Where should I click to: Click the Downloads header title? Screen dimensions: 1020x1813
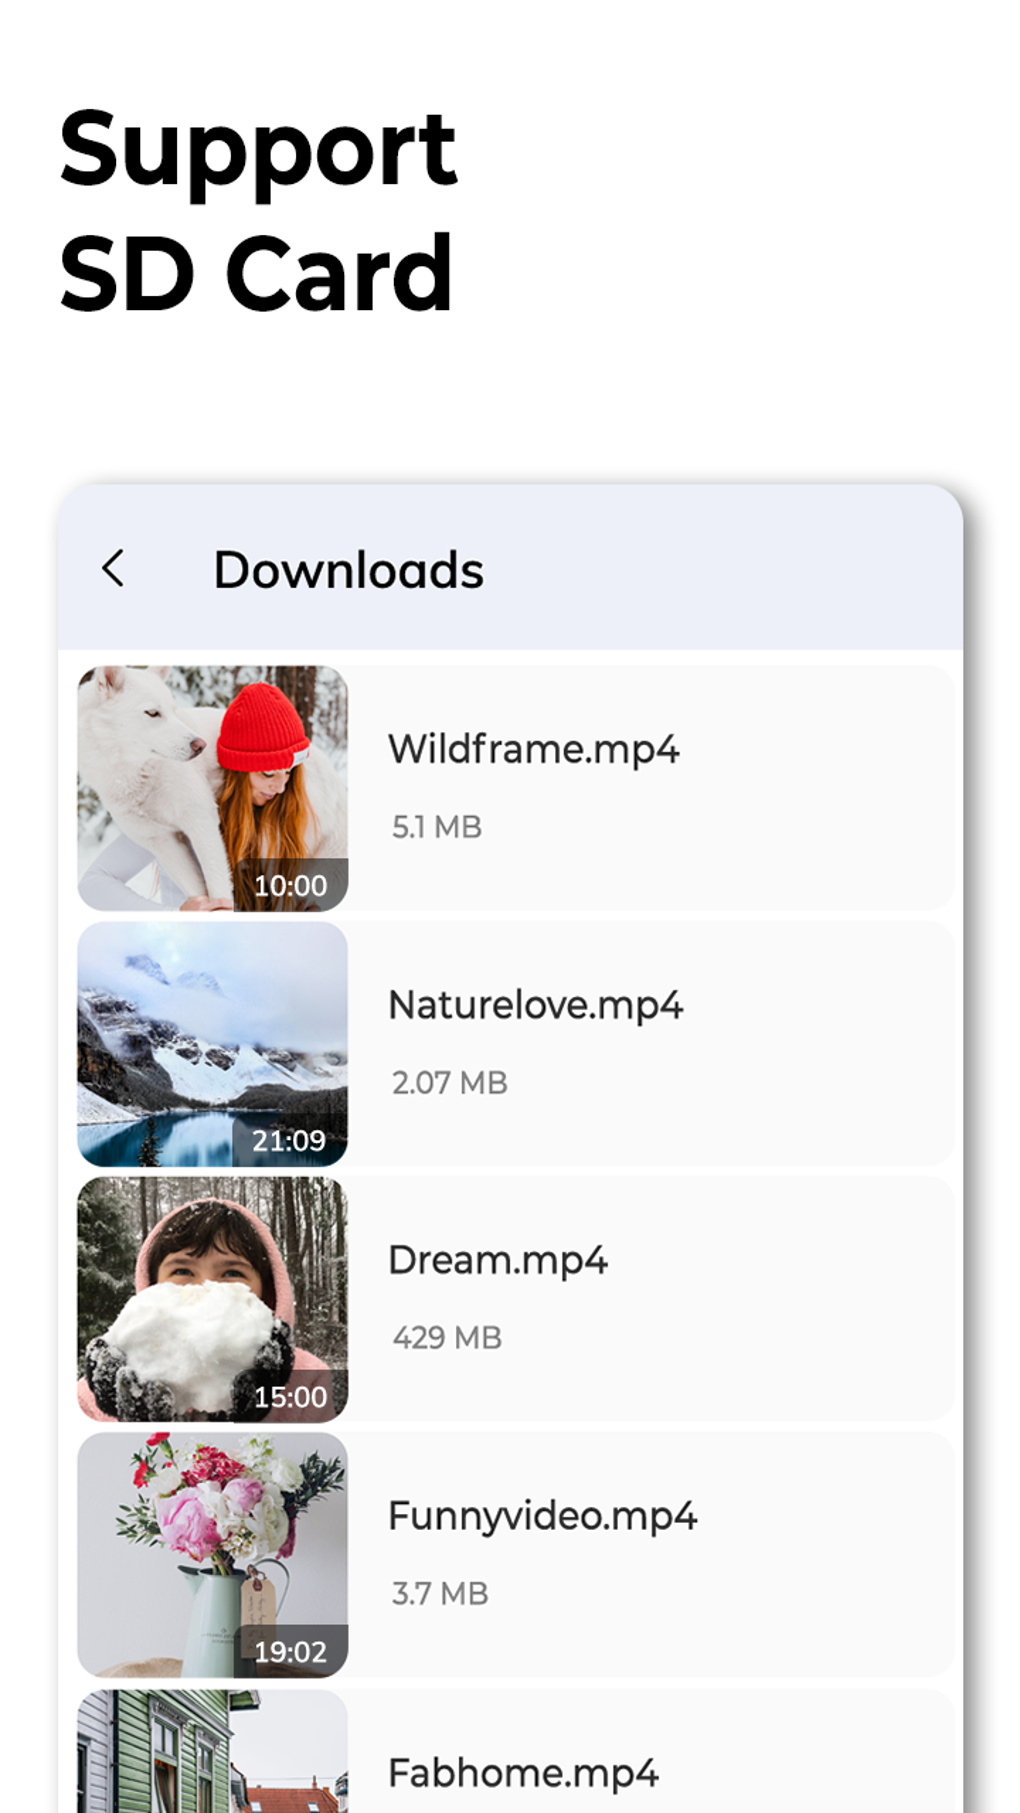coord(349,570)
